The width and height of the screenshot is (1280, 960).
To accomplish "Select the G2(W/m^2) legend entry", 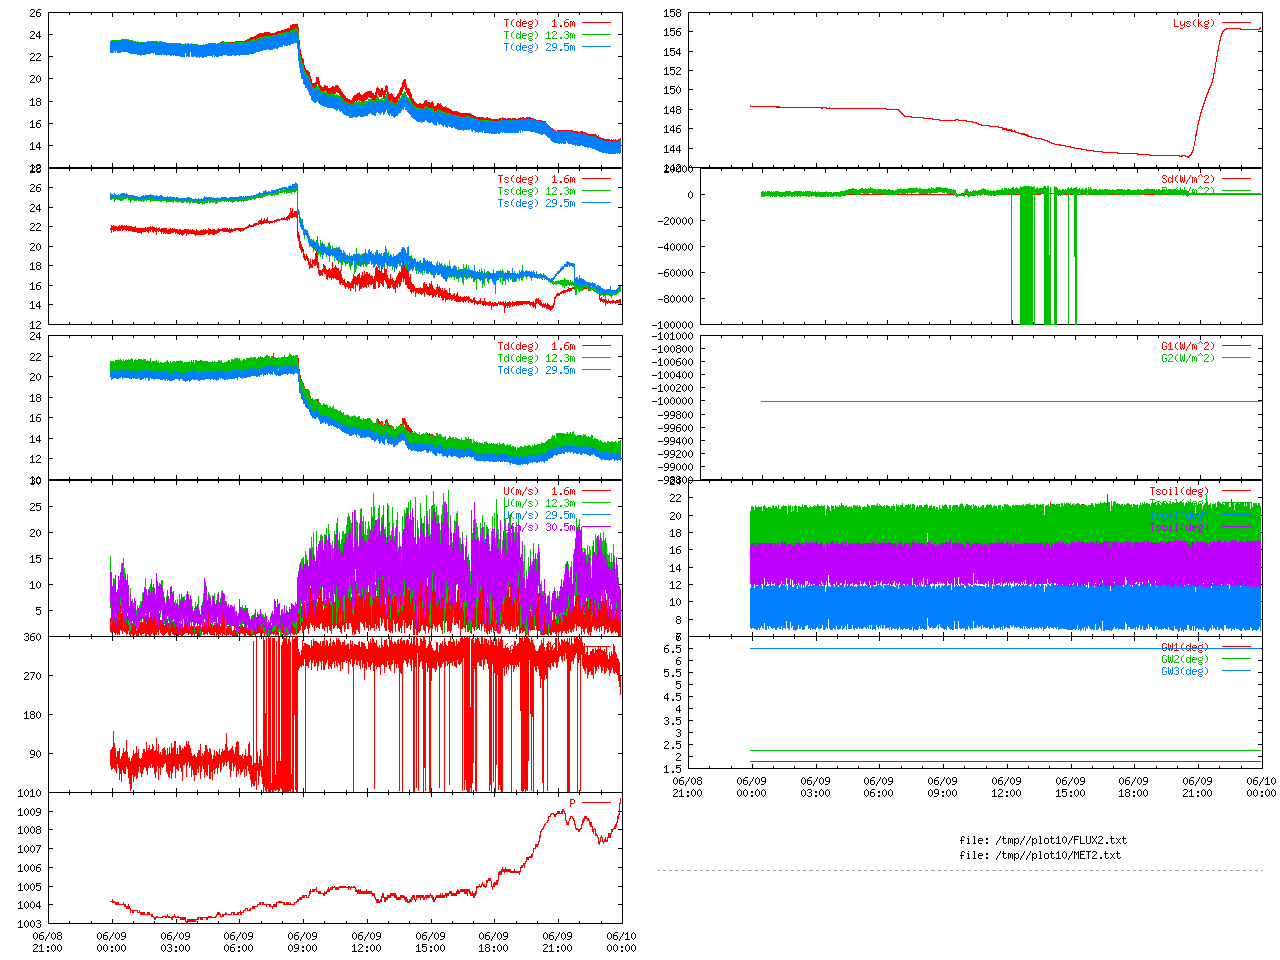I will point(1188,358).
